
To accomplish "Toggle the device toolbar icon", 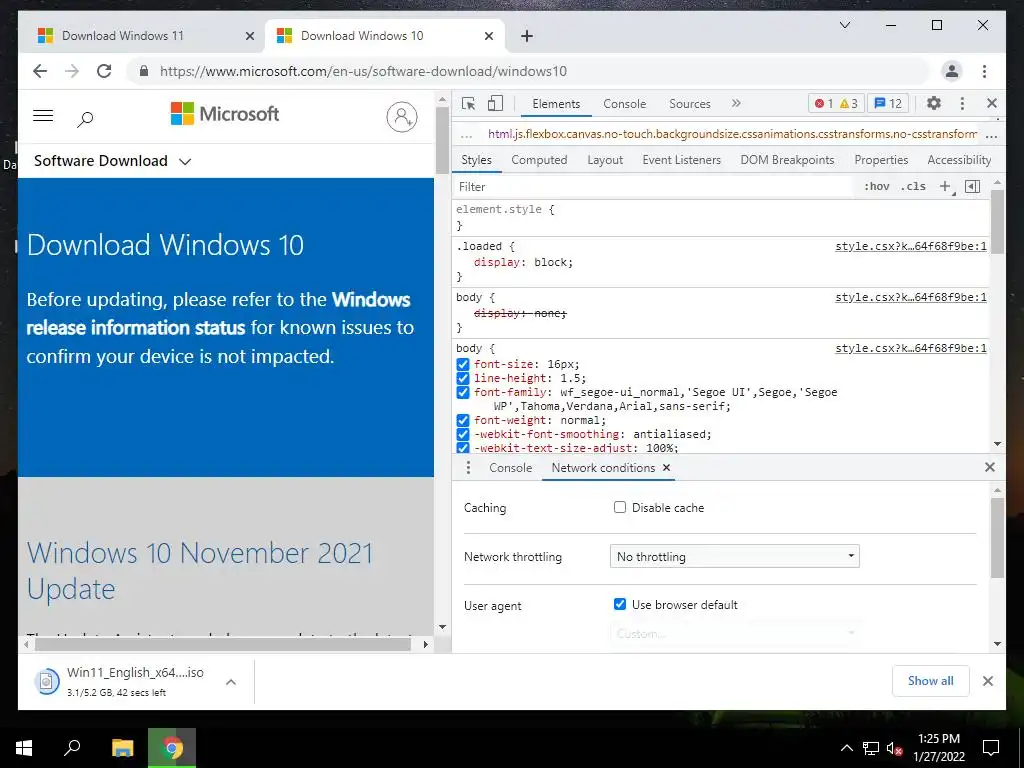I will 496,103.
